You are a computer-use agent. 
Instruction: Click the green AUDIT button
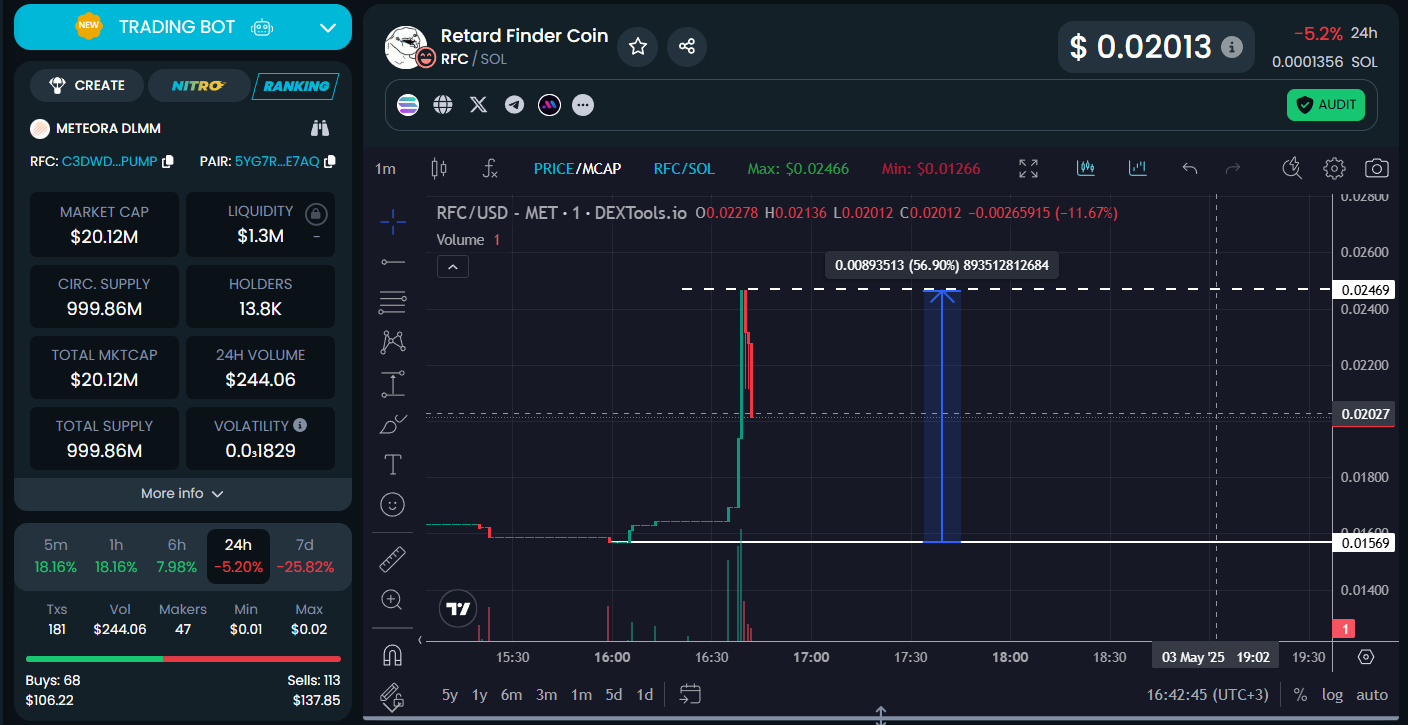pyautogui.click(x=1326, y=105)
